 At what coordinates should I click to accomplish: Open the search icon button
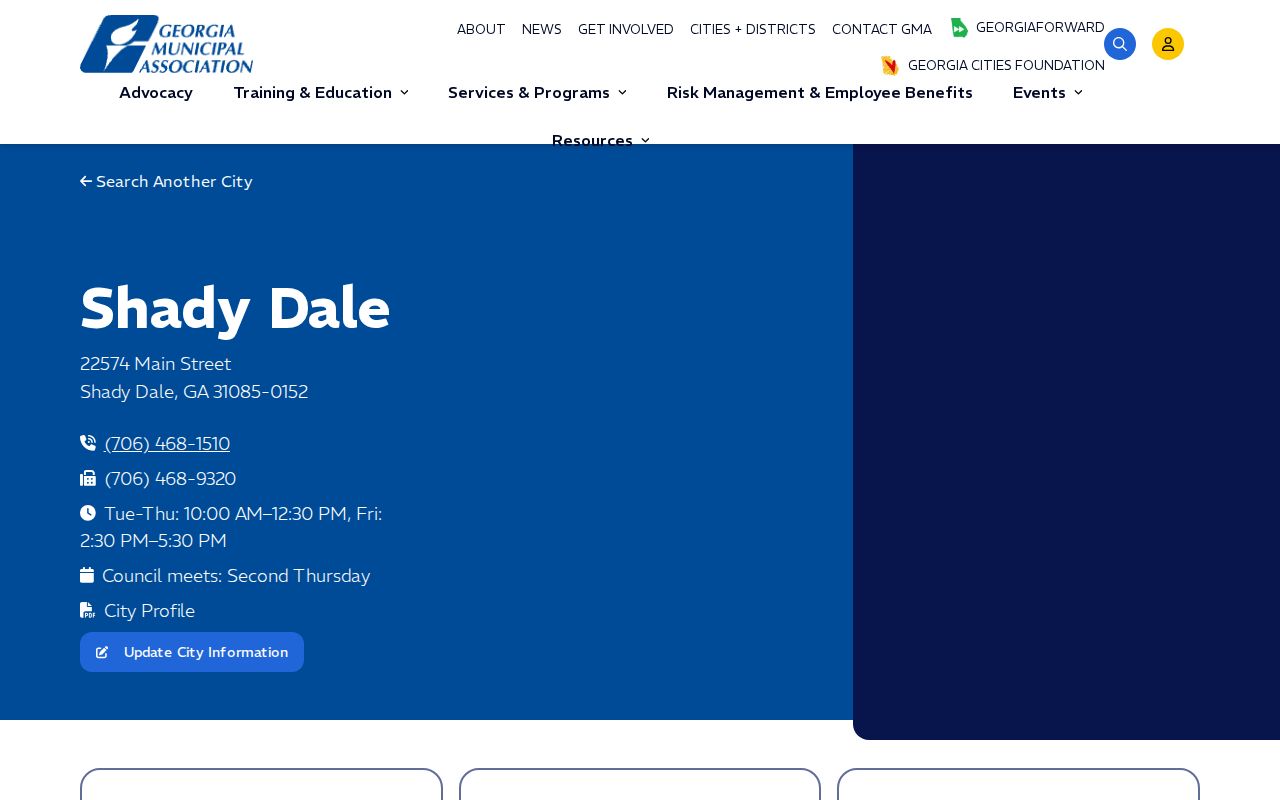click(x=1120, y=44)
